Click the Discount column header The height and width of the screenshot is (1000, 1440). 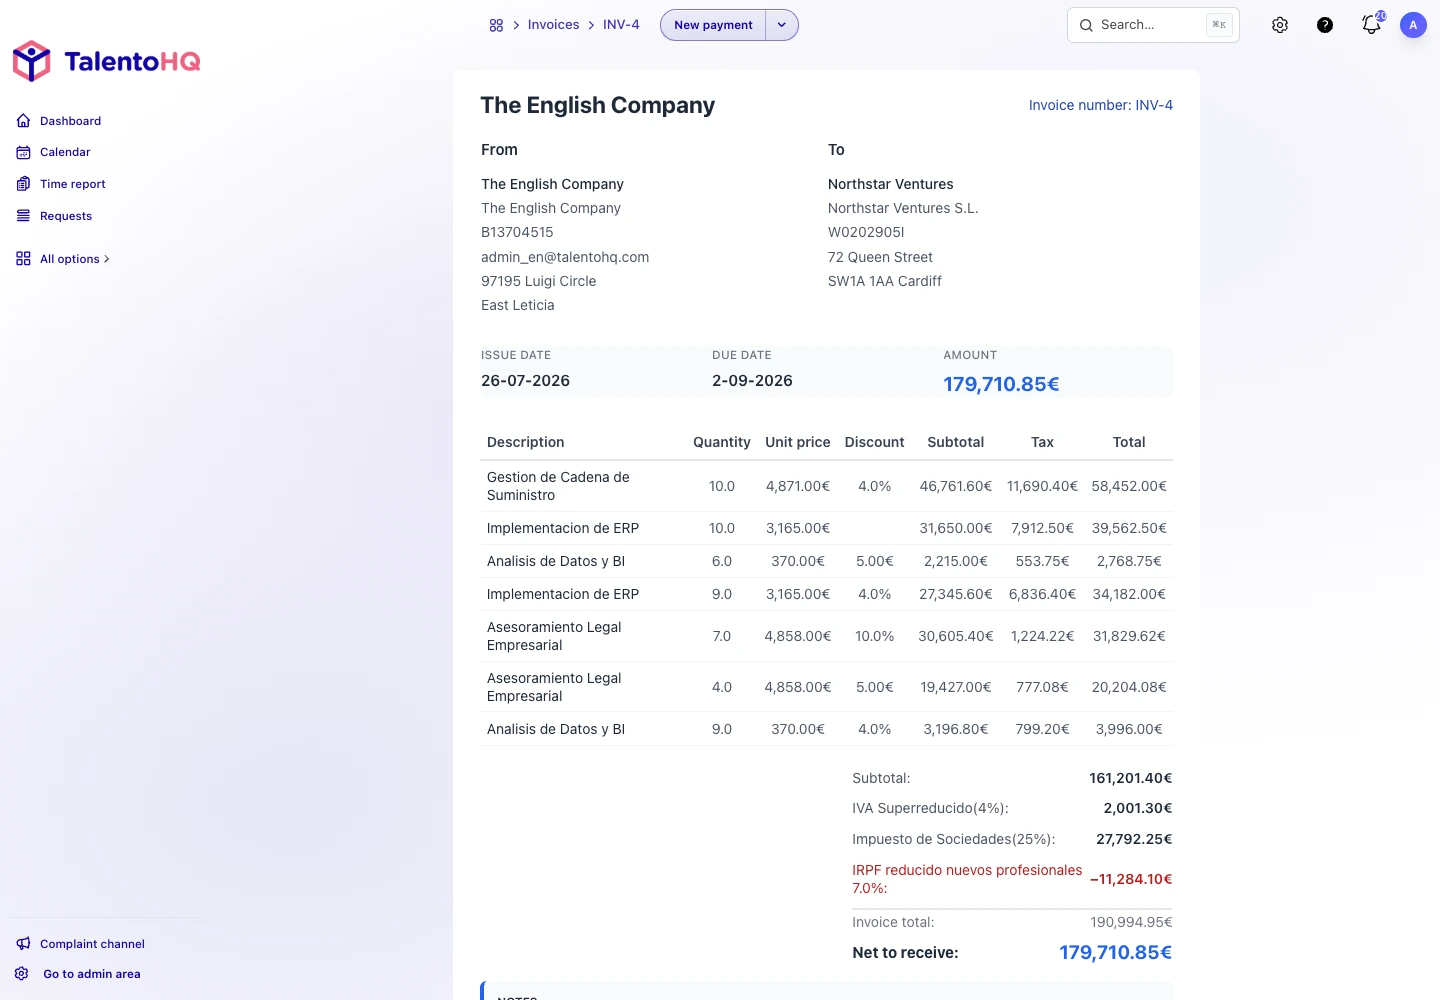[875, 442]
